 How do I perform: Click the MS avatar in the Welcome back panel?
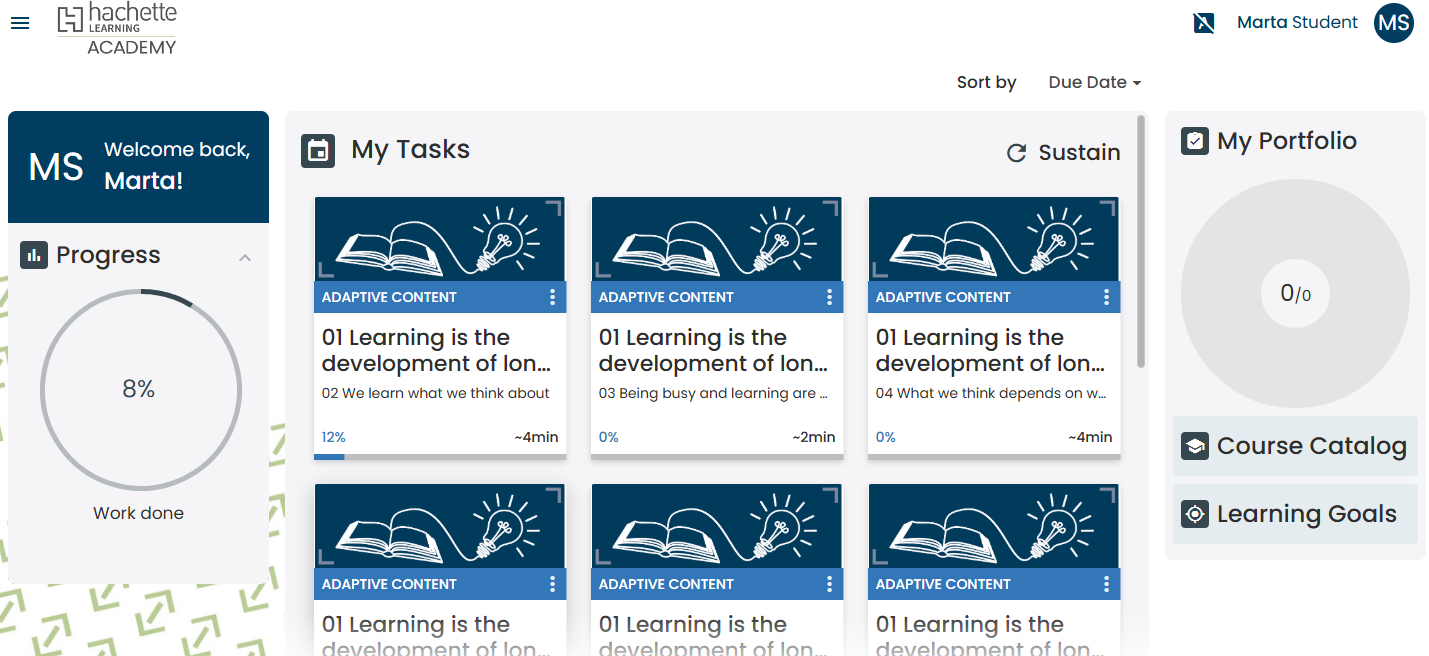[x=56, y=167]
